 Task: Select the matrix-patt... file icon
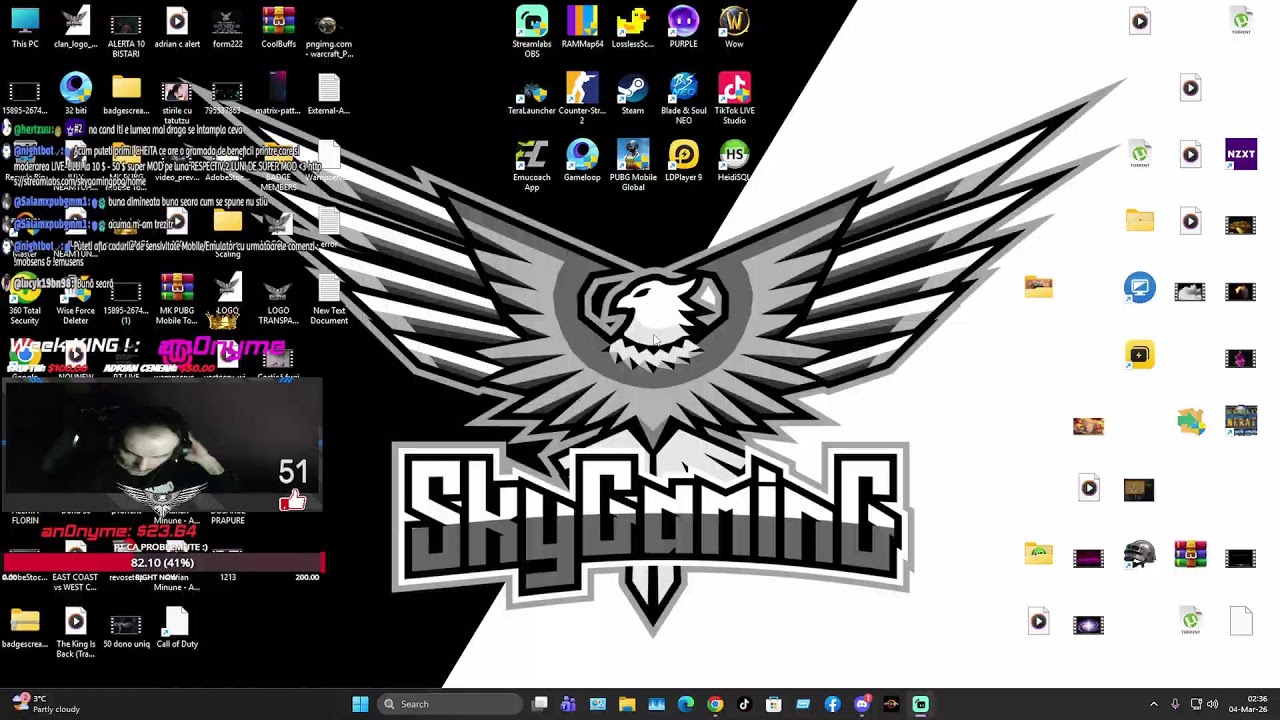tap(278, 94)
